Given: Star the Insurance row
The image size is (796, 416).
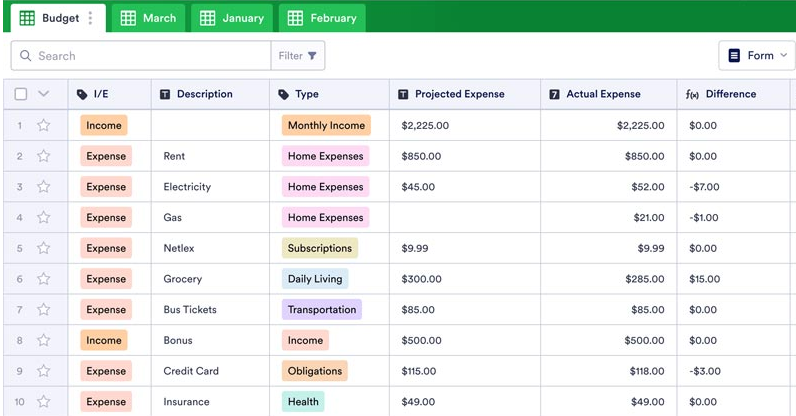Looking at the screenshot, I should (x=43, y=403).
